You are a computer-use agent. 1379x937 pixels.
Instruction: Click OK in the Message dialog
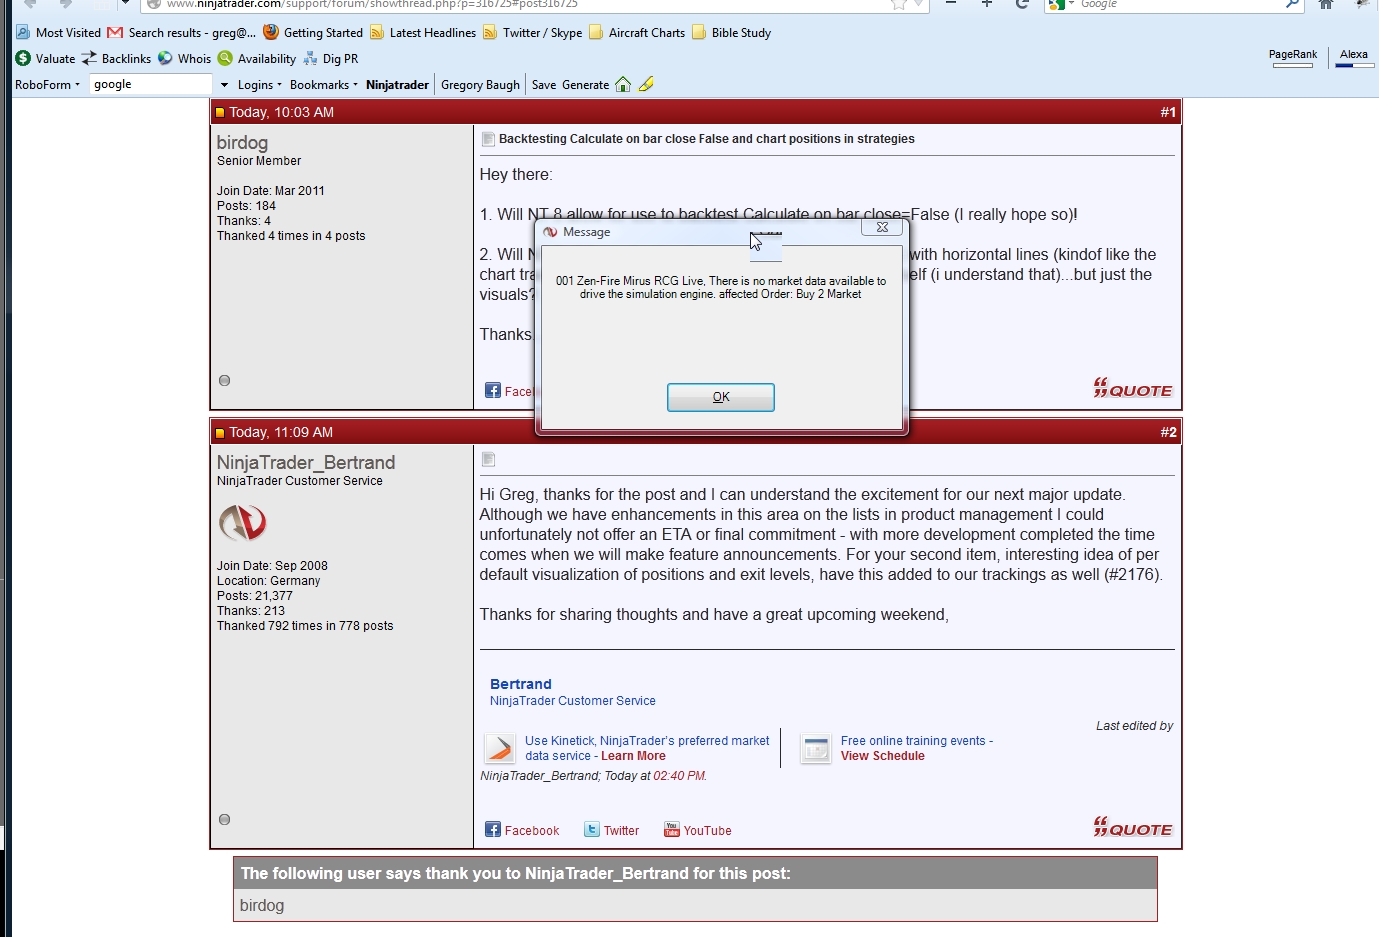(x=721, y=397)
